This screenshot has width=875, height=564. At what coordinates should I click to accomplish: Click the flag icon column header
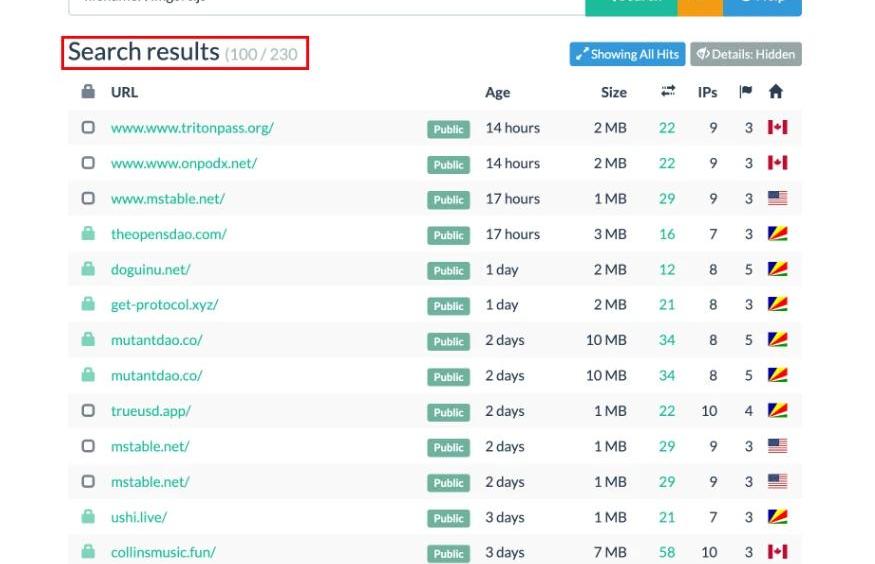click(745, 92)
